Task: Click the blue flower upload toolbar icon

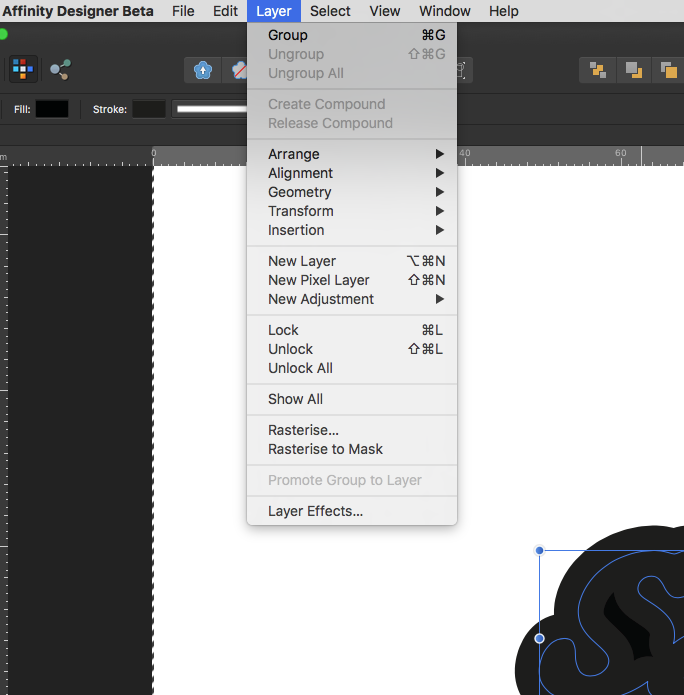Action: [x=203, y=70]
